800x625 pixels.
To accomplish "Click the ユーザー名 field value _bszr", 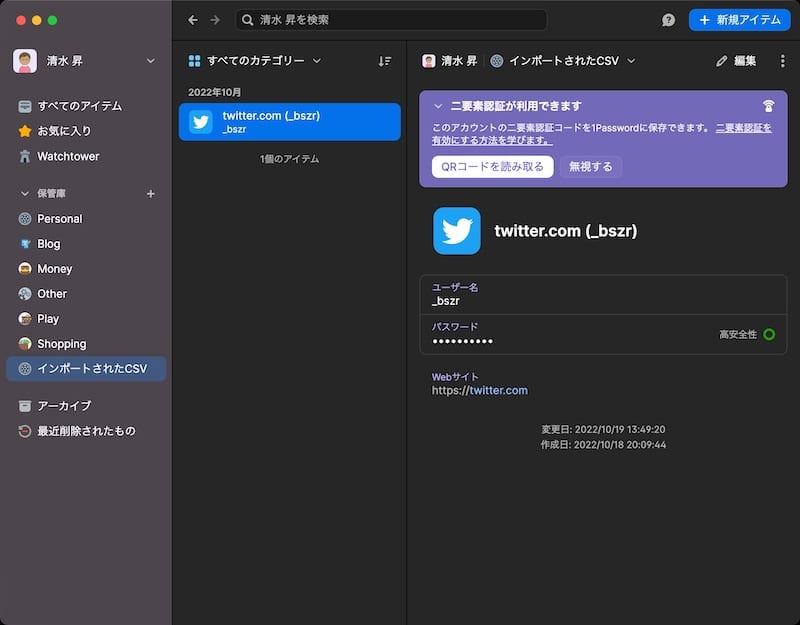I will coord(445,302).
